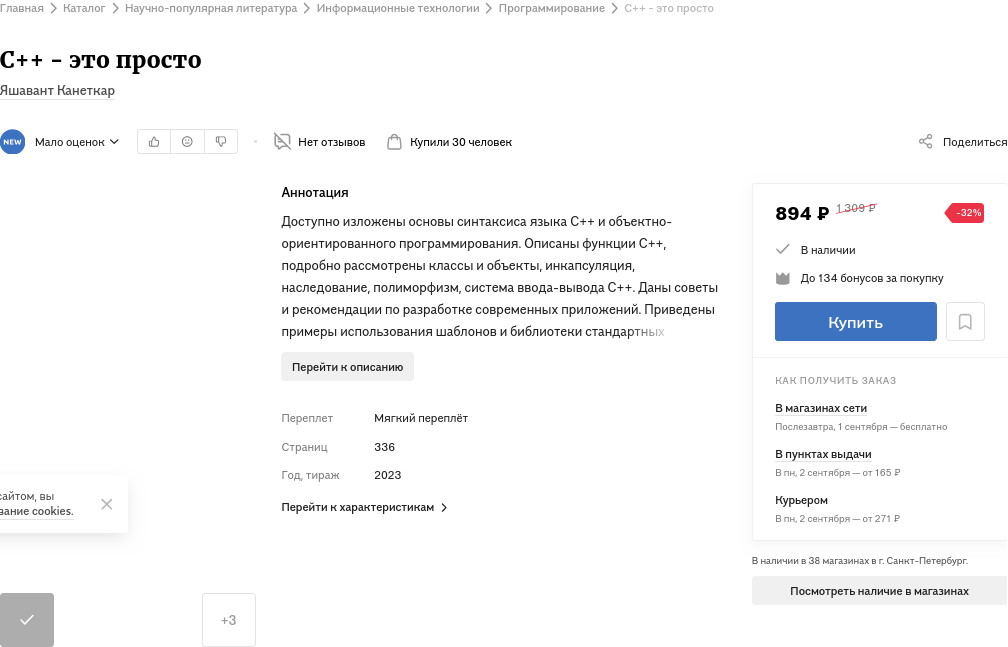The width and height of the screenshot is (1008, 647).
Task: Show the +3 more images thumbnail
Action: [229, 620]
